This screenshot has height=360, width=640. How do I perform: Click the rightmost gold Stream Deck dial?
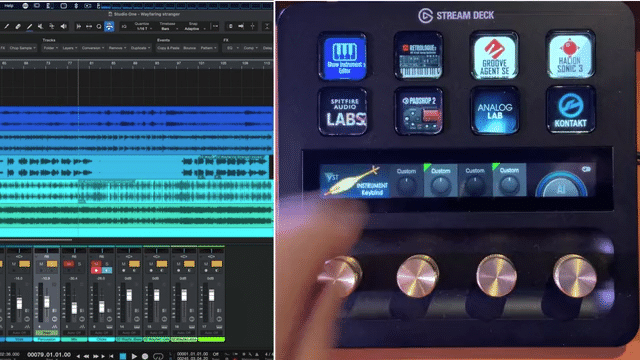point(575,276)
